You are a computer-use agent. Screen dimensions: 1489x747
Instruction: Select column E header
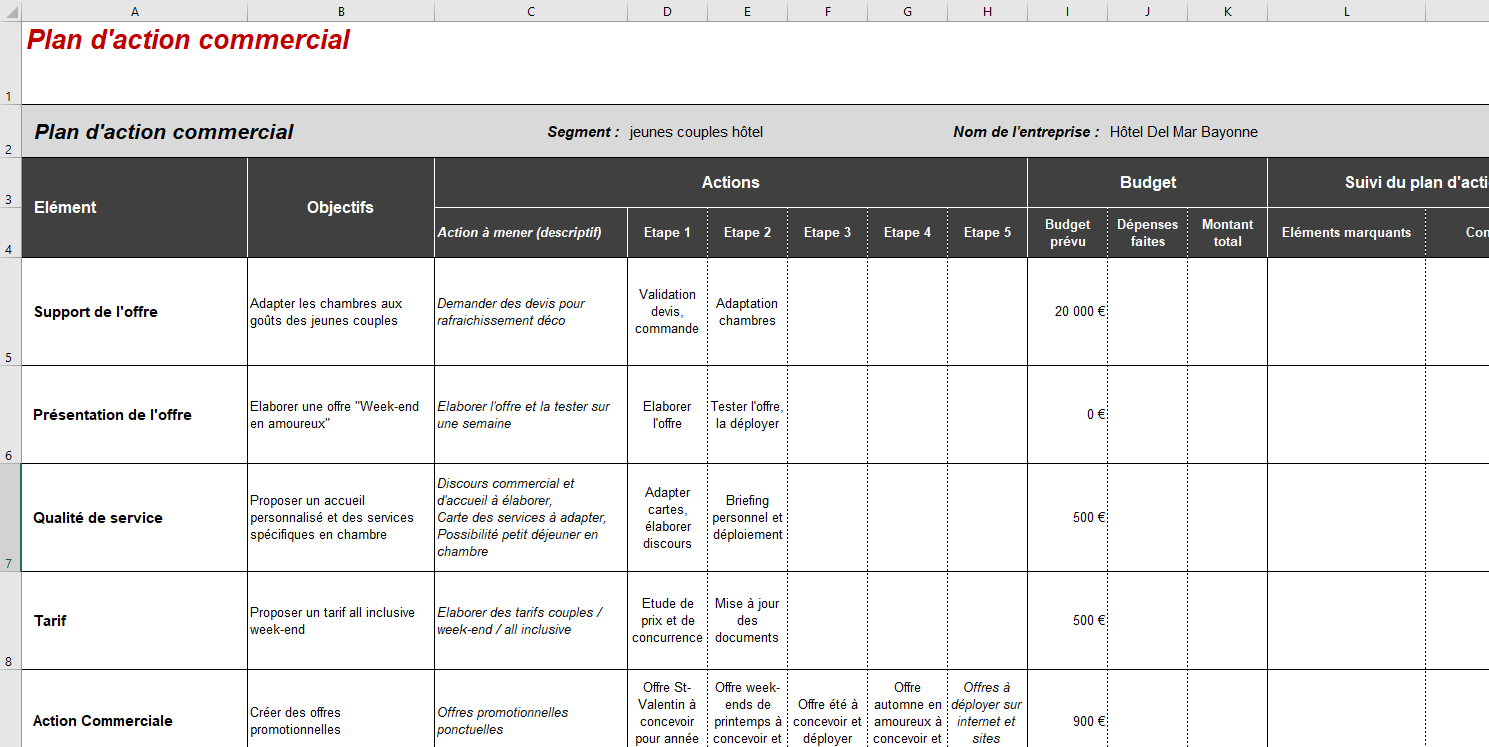tap(747, 11)
